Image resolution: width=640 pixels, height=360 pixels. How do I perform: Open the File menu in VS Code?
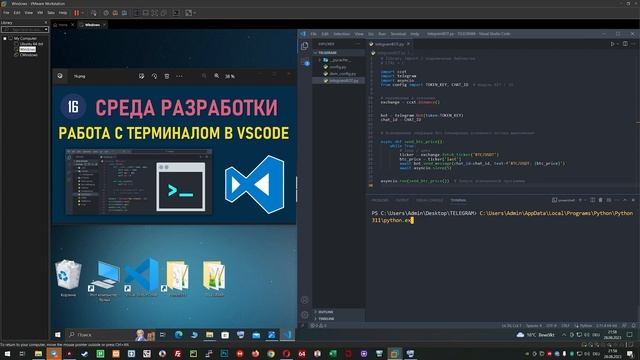(x=313, y=34)
